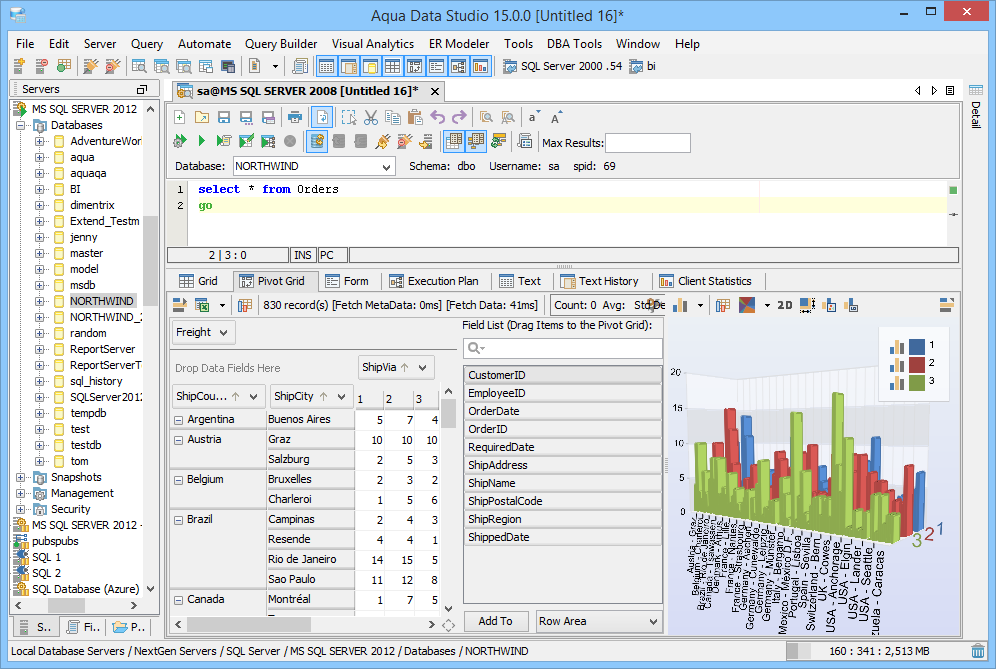Collapse the Databases tree node
This screenshot has height=669, width=996.
tap(21, 126)
